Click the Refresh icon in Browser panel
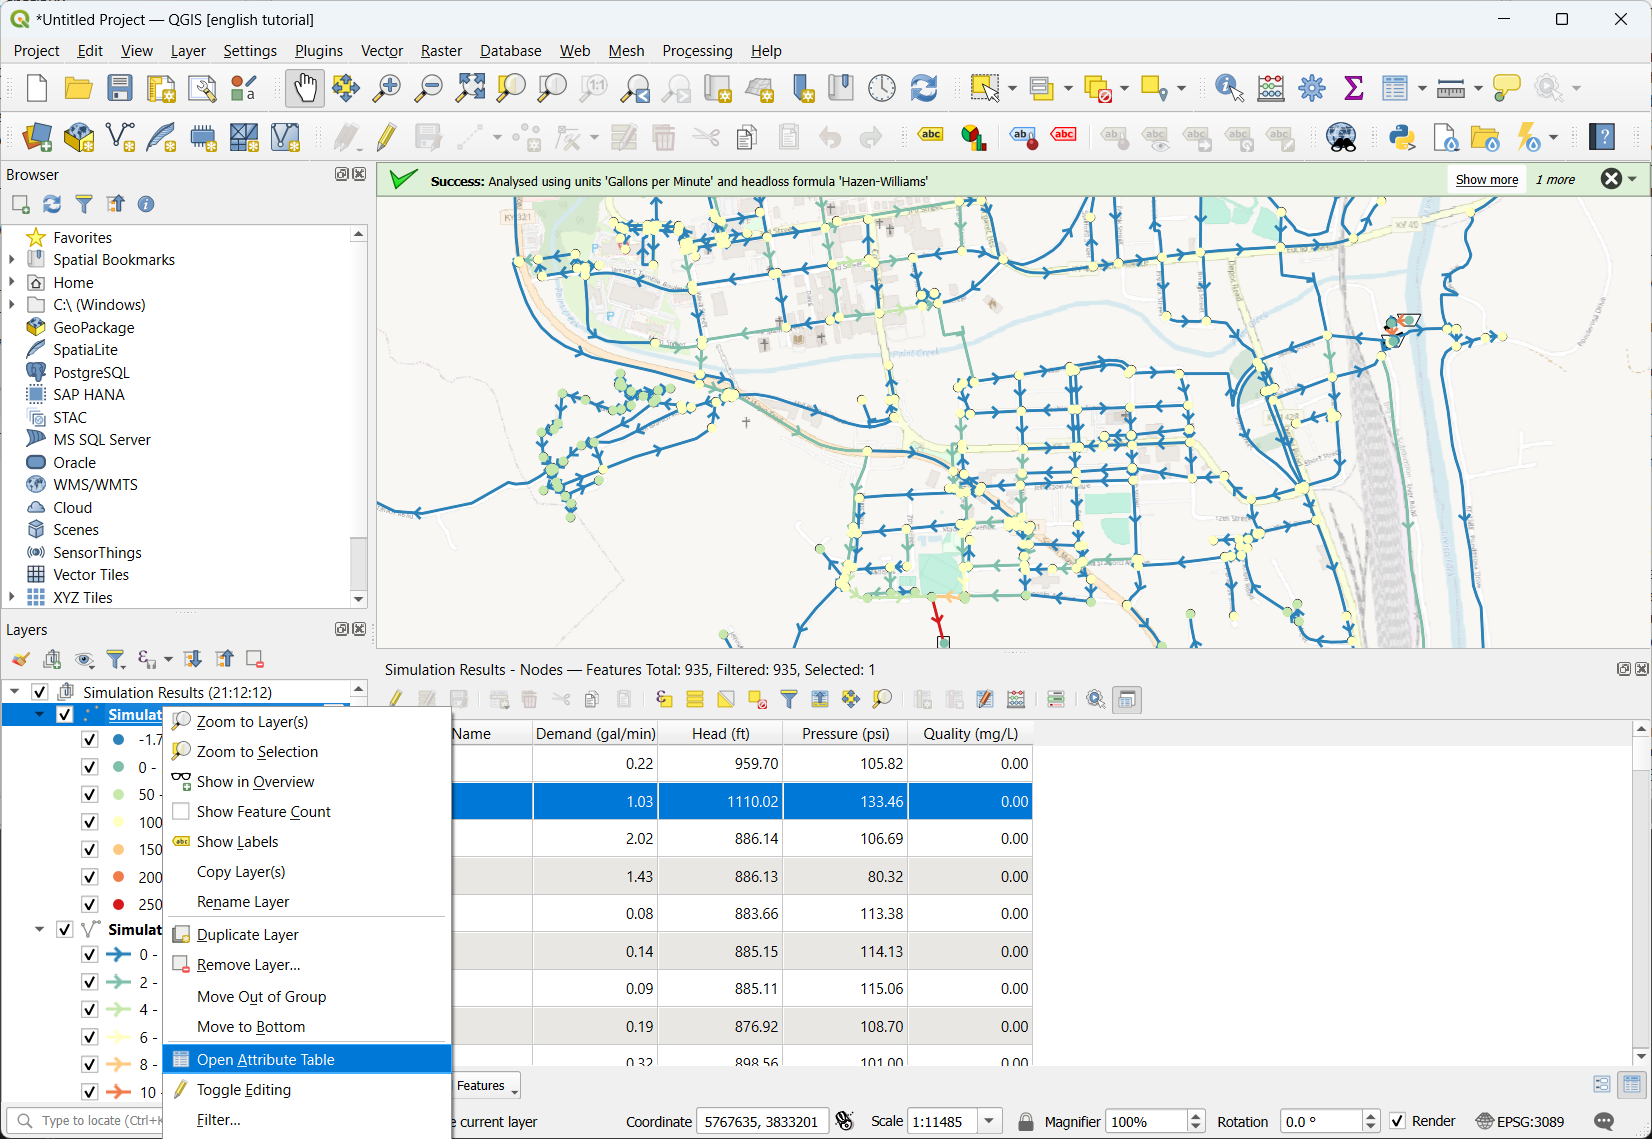Image resolution: width=1652 pixels, height=1139 pixels. pos(52,204)
